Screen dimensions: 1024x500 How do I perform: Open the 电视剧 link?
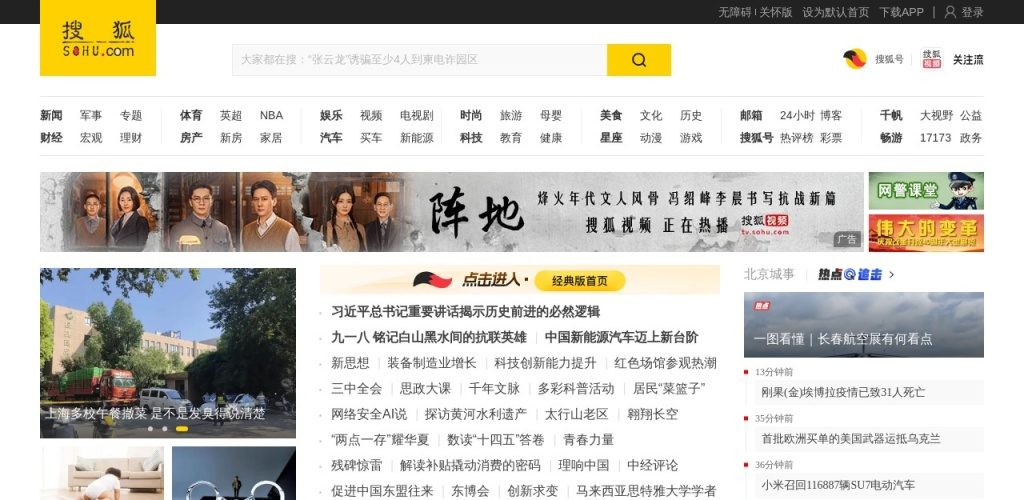(417, 116)
